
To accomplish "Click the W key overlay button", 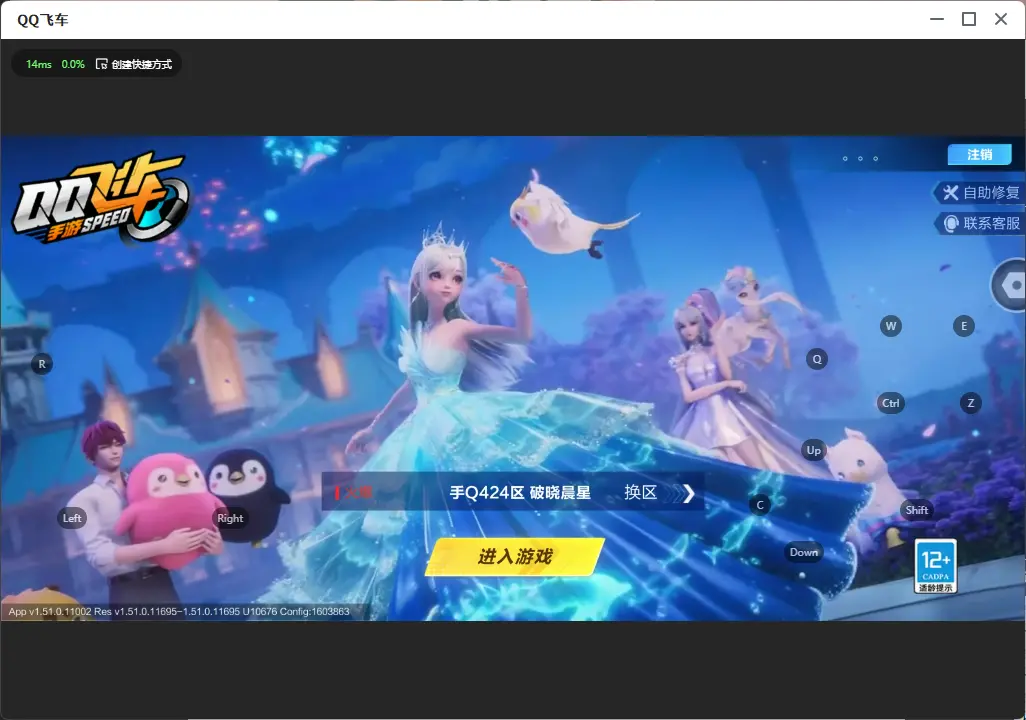I will pyautogui.click(x=891, y=326).
